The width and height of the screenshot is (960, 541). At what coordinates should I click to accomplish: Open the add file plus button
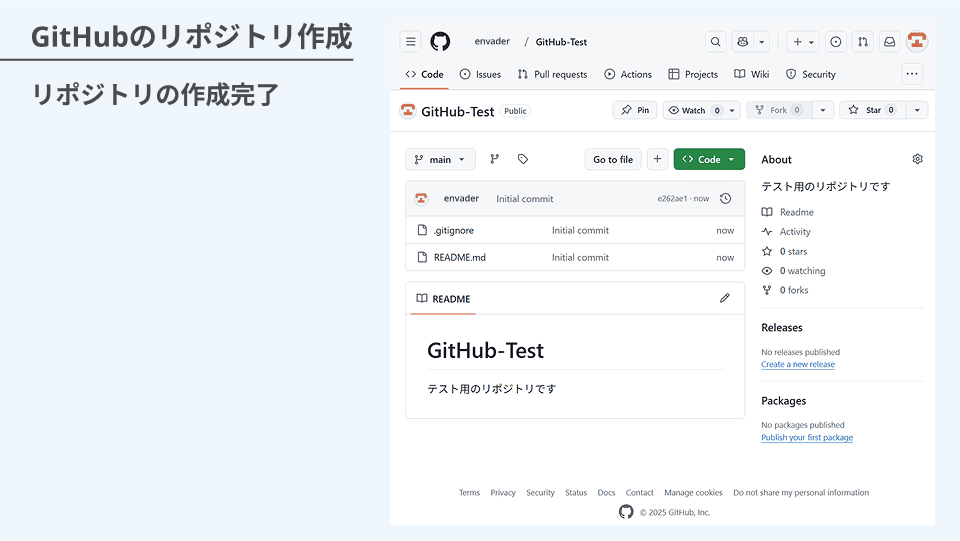658,159
